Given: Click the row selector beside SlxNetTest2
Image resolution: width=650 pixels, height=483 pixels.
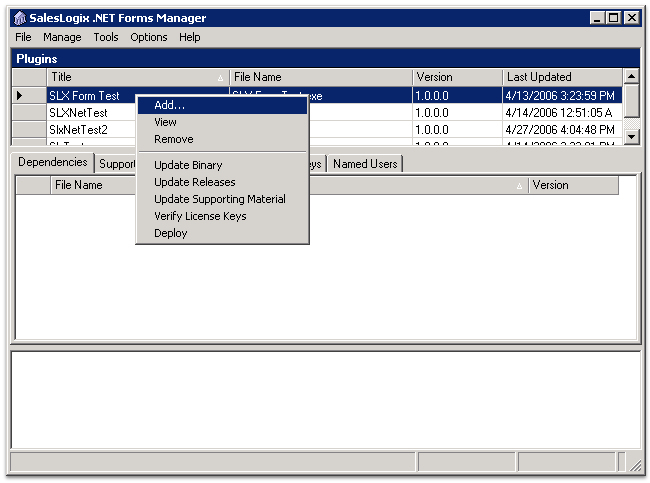Looking at the screenshot, I should 29,130.
